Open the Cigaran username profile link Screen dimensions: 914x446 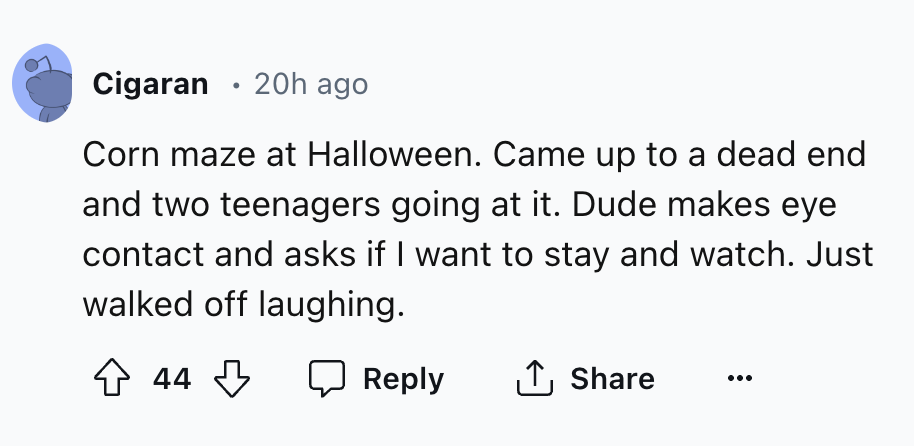(x=150, y=84)
